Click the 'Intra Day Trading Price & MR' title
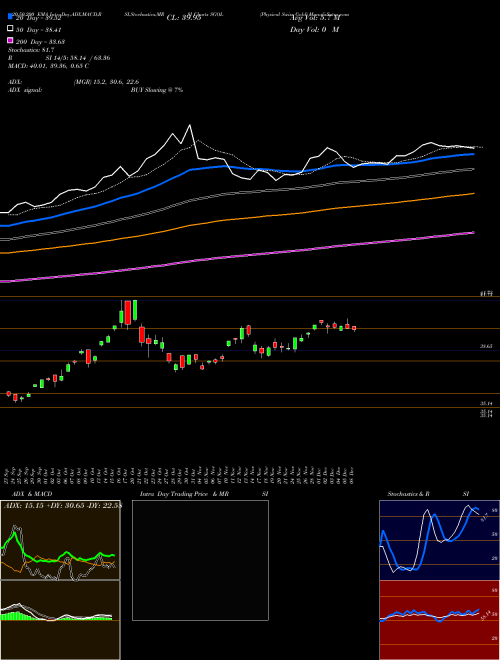The image size is (500, 660). tap(184, 494)
